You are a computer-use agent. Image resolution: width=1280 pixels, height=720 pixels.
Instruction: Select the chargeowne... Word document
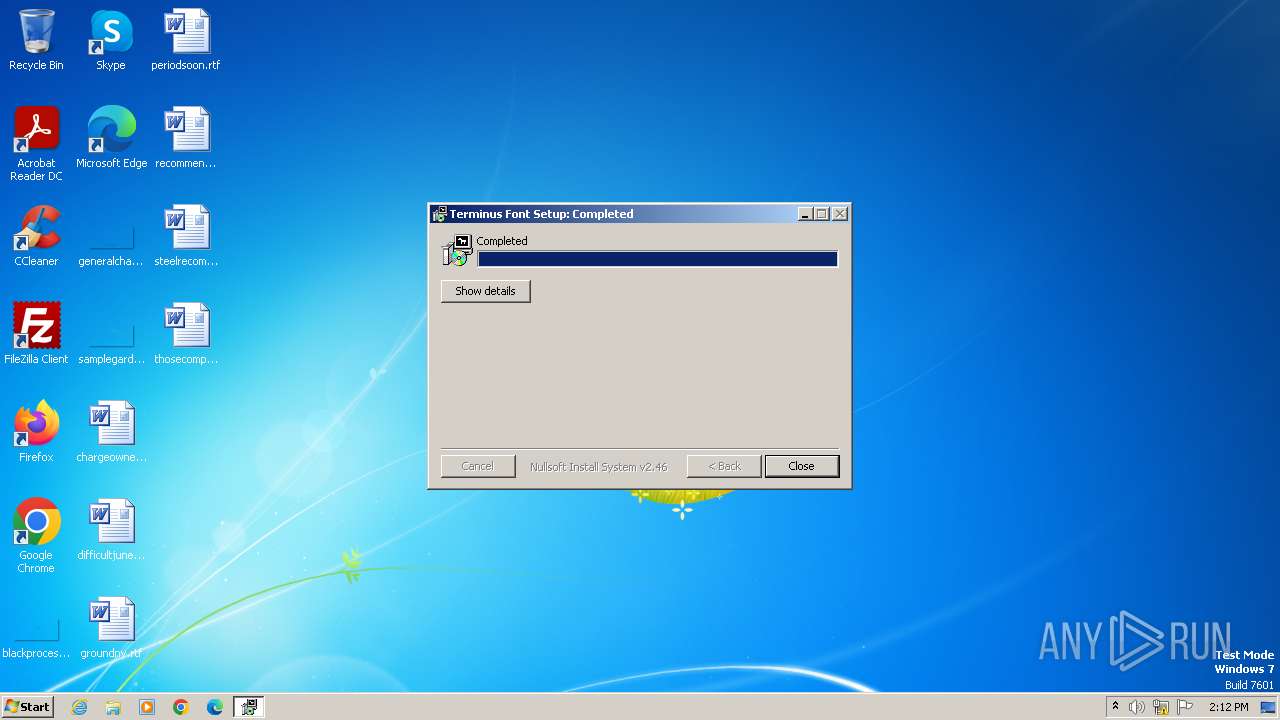click(x=111, y=432)
